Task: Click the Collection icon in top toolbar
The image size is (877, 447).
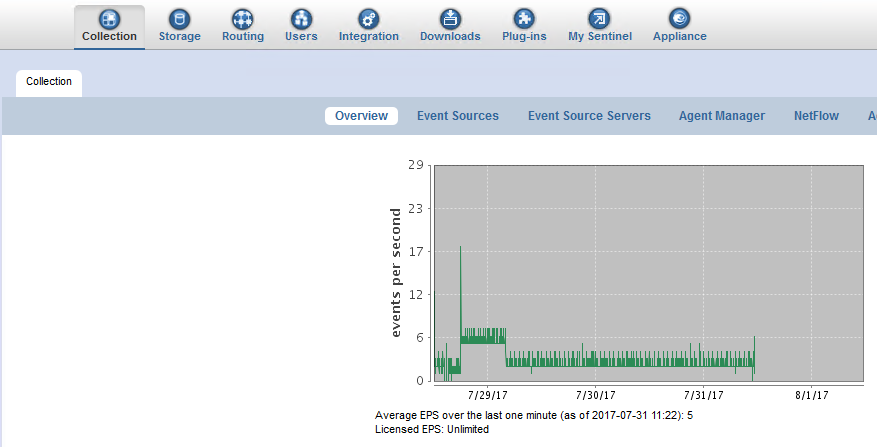Action: pos(110,19)
